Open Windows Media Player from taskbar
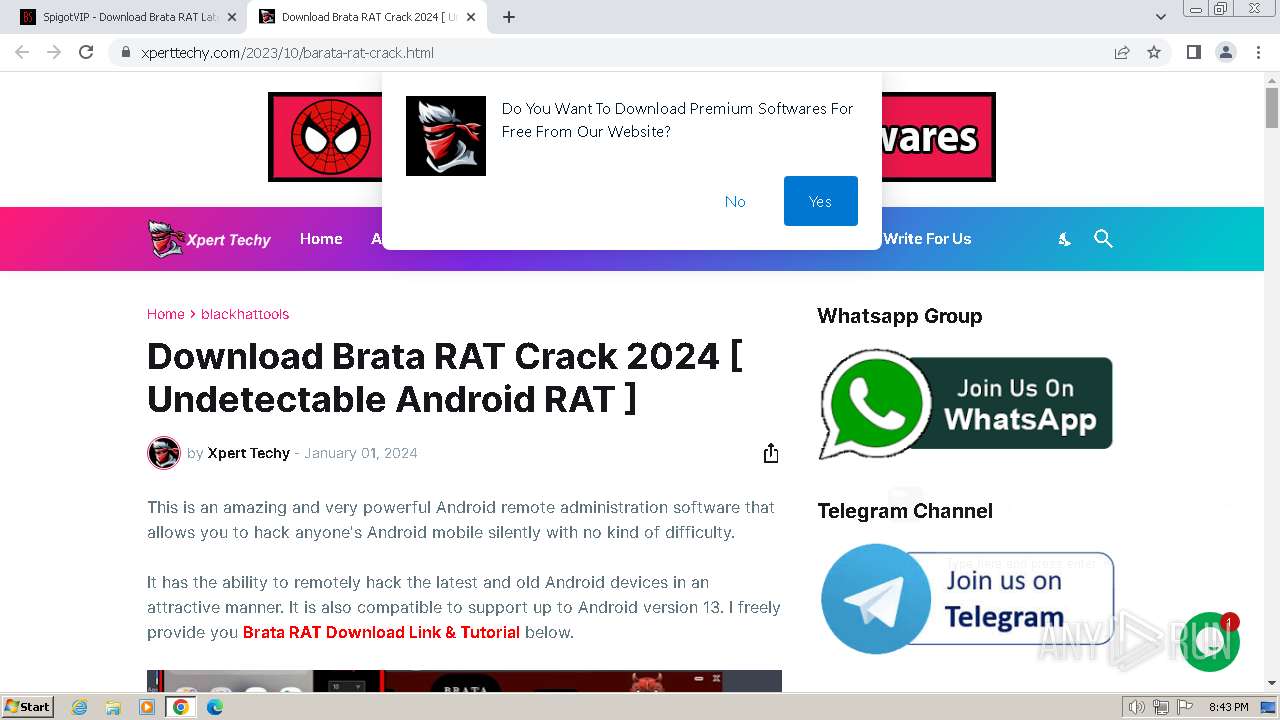1280x720 pixels. [147, 707]
